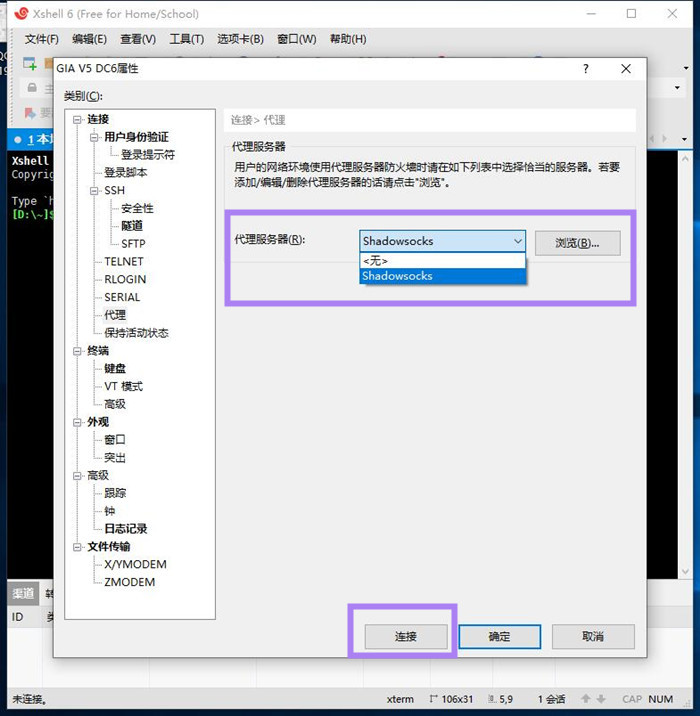Collapse the 用户身份验证 tree node
Screen dimensions: 700x716
pos(94,137)
